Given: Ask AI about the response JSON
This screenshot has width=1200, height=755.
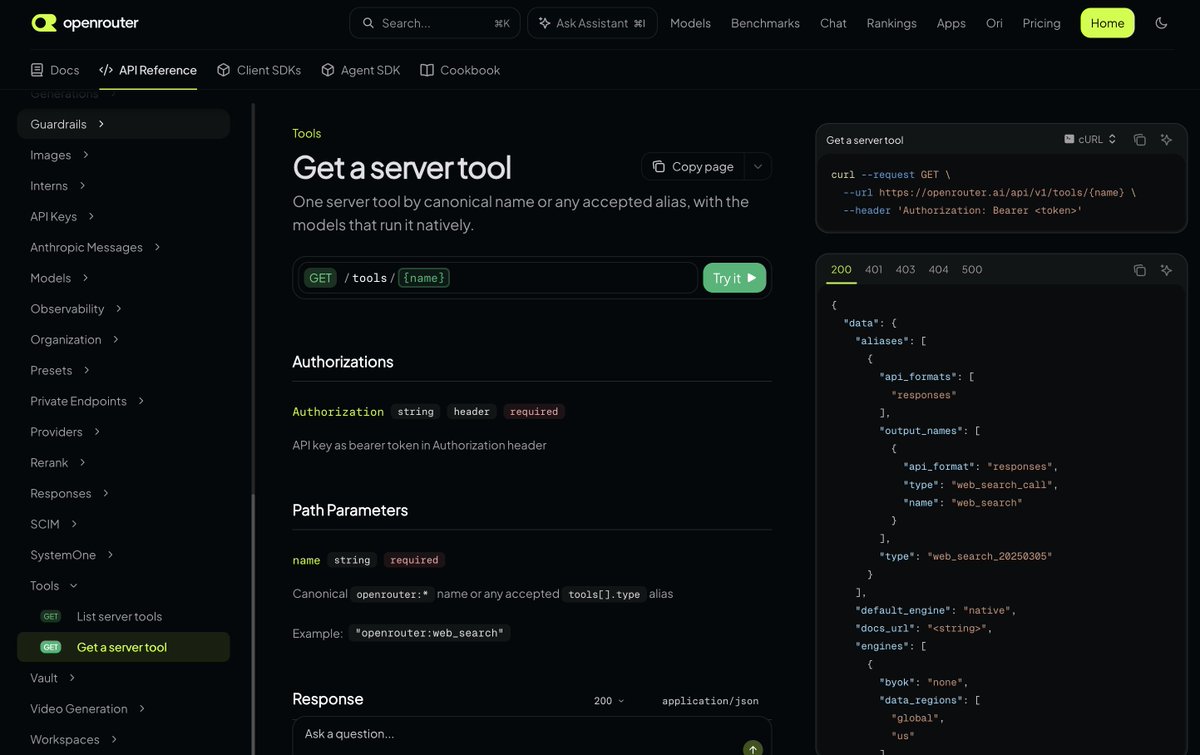Looking at the screenshot, I should pyautogui.click(x=1166, y=270).
